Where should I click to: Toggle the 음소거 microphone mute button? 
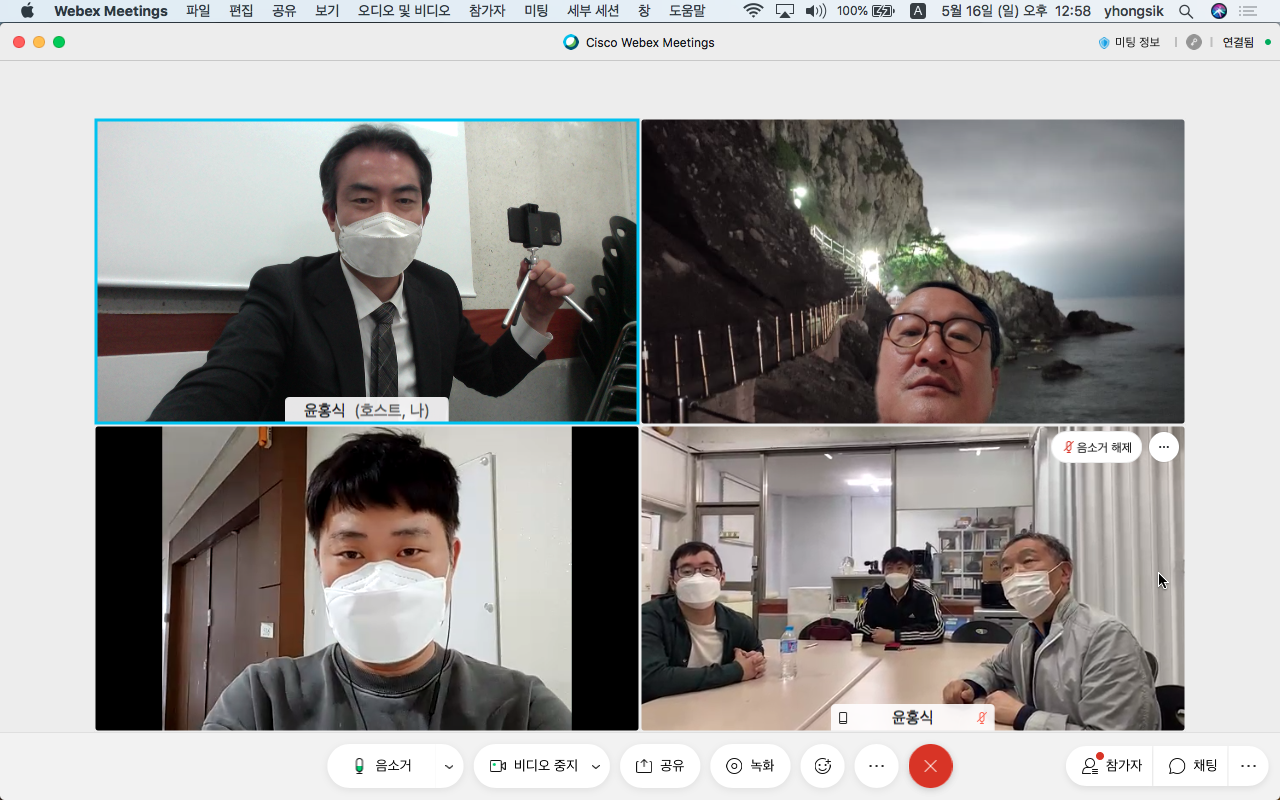[x=383, y=766]
